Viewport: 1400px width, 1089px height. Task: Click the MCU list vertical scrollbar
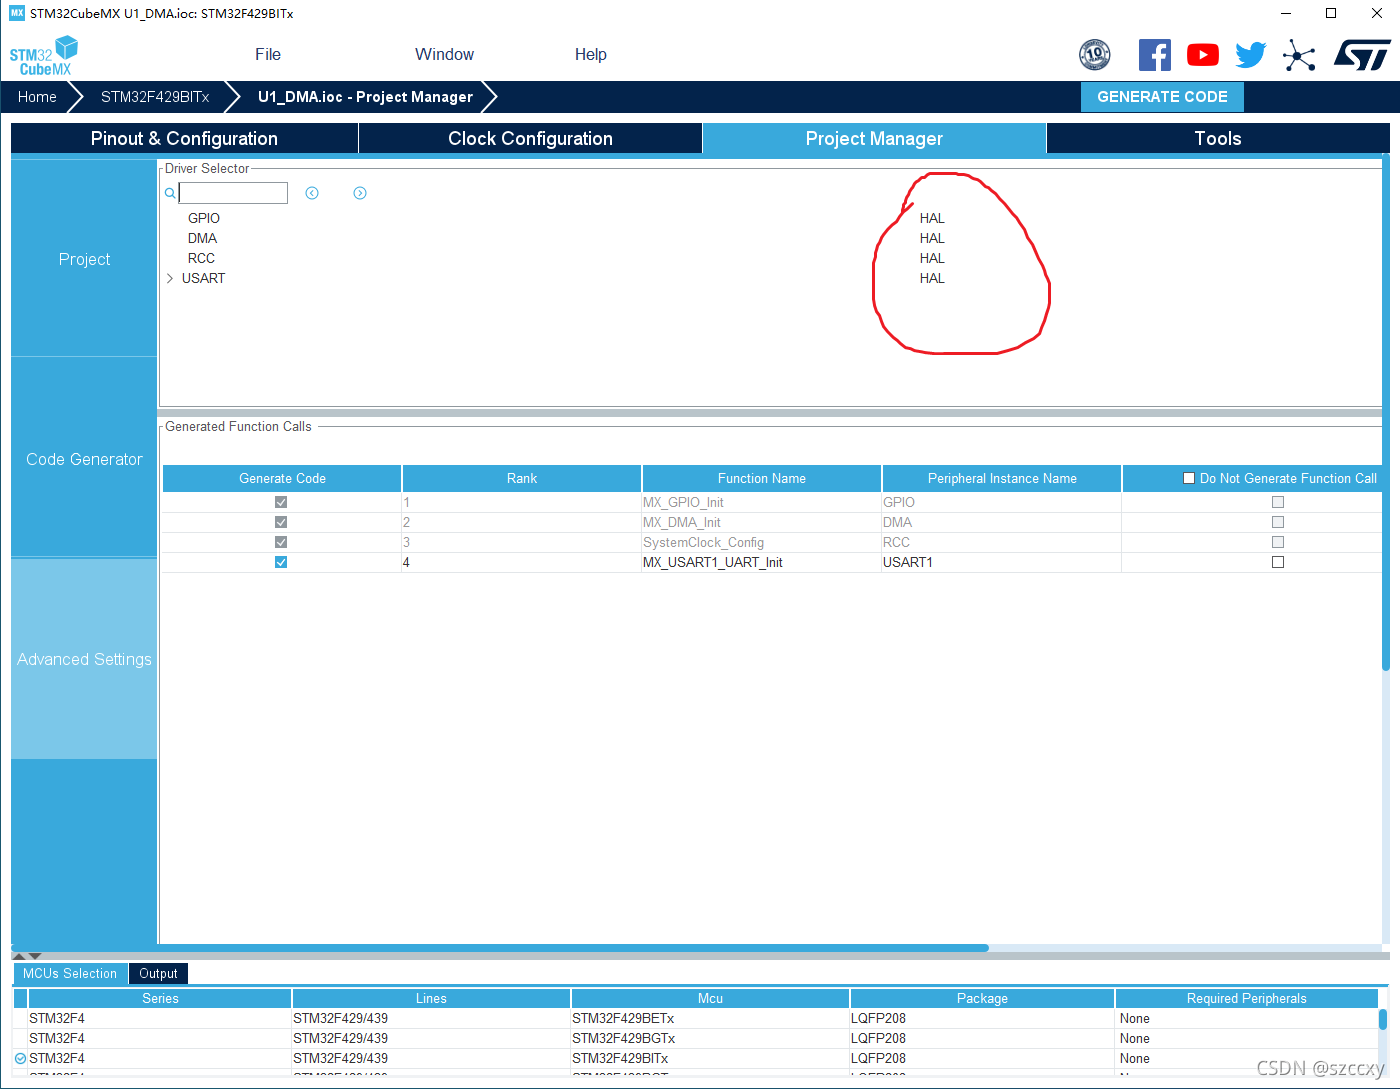(1383, 1019)
